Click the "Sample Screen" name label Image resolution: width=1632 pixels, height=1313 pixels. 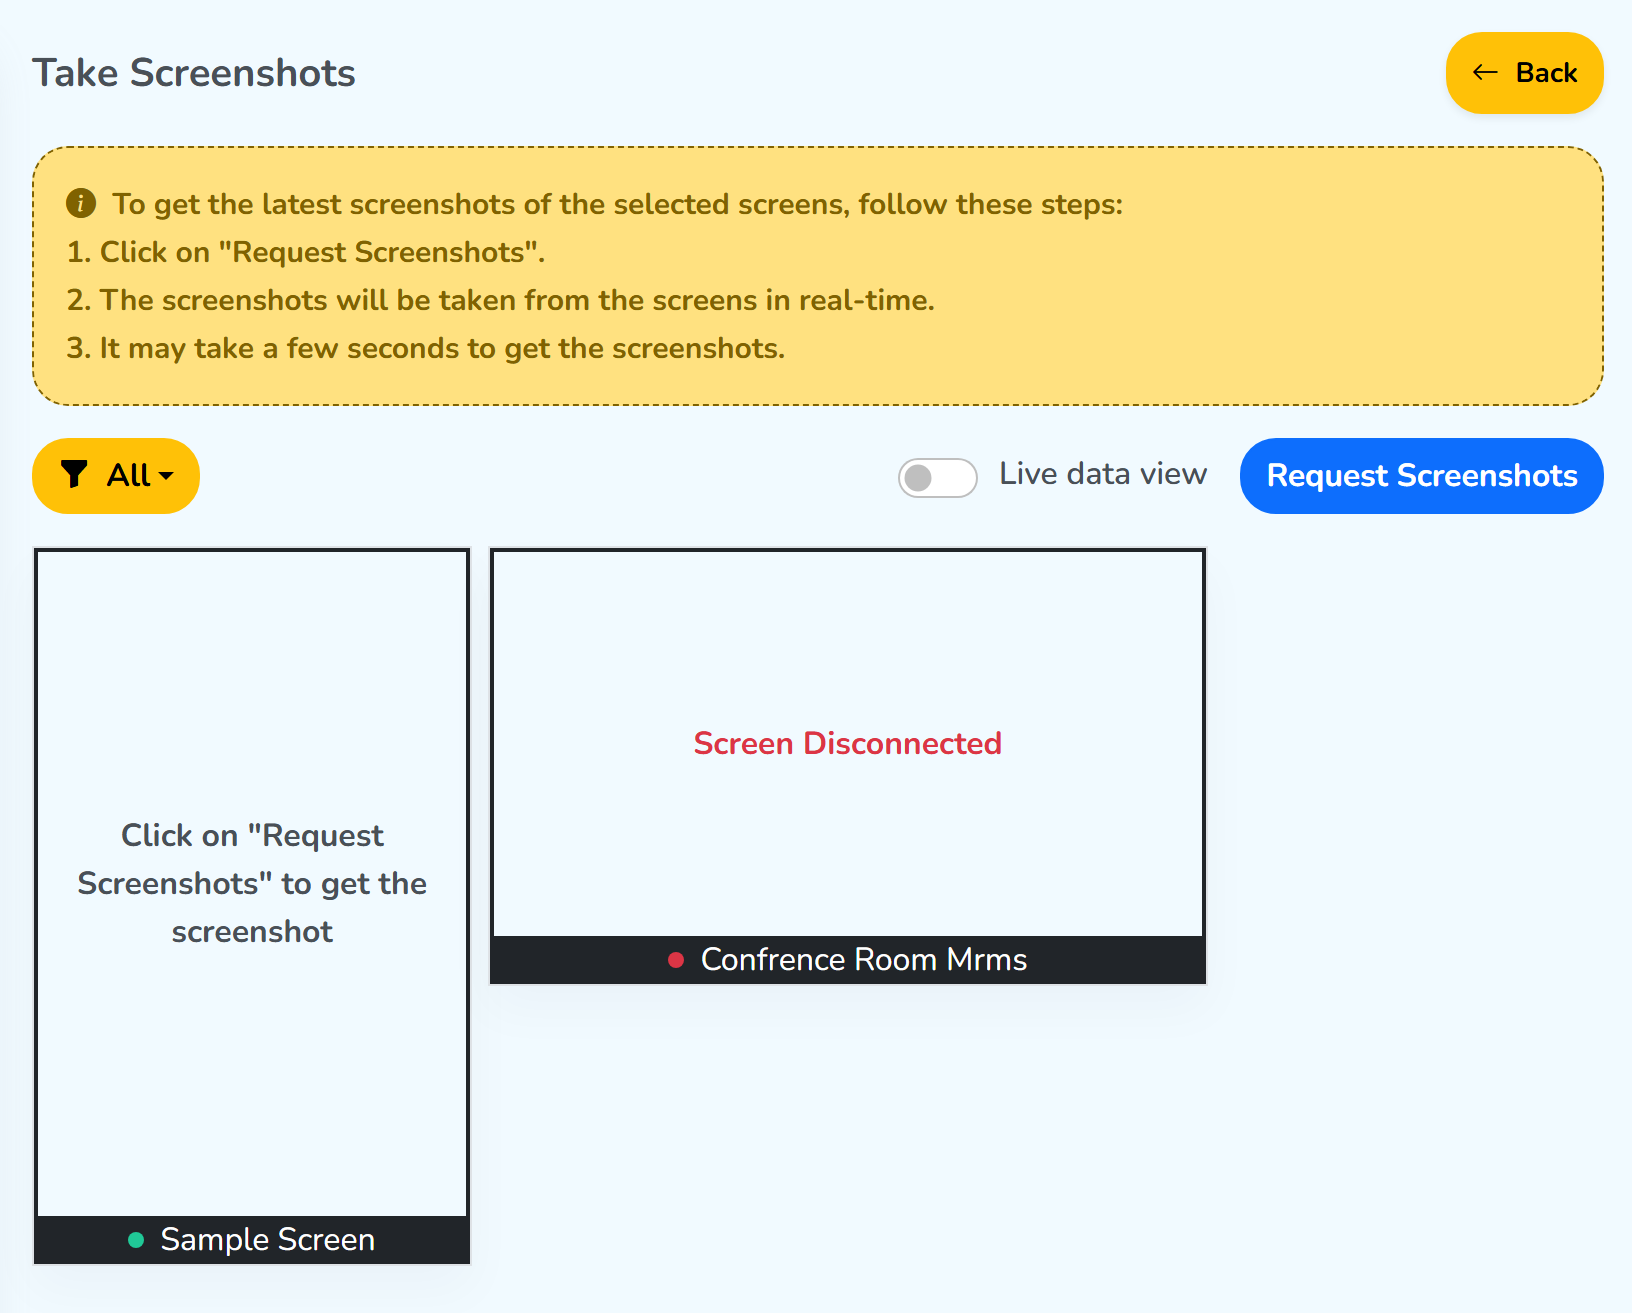click(x=268, y=1240)
